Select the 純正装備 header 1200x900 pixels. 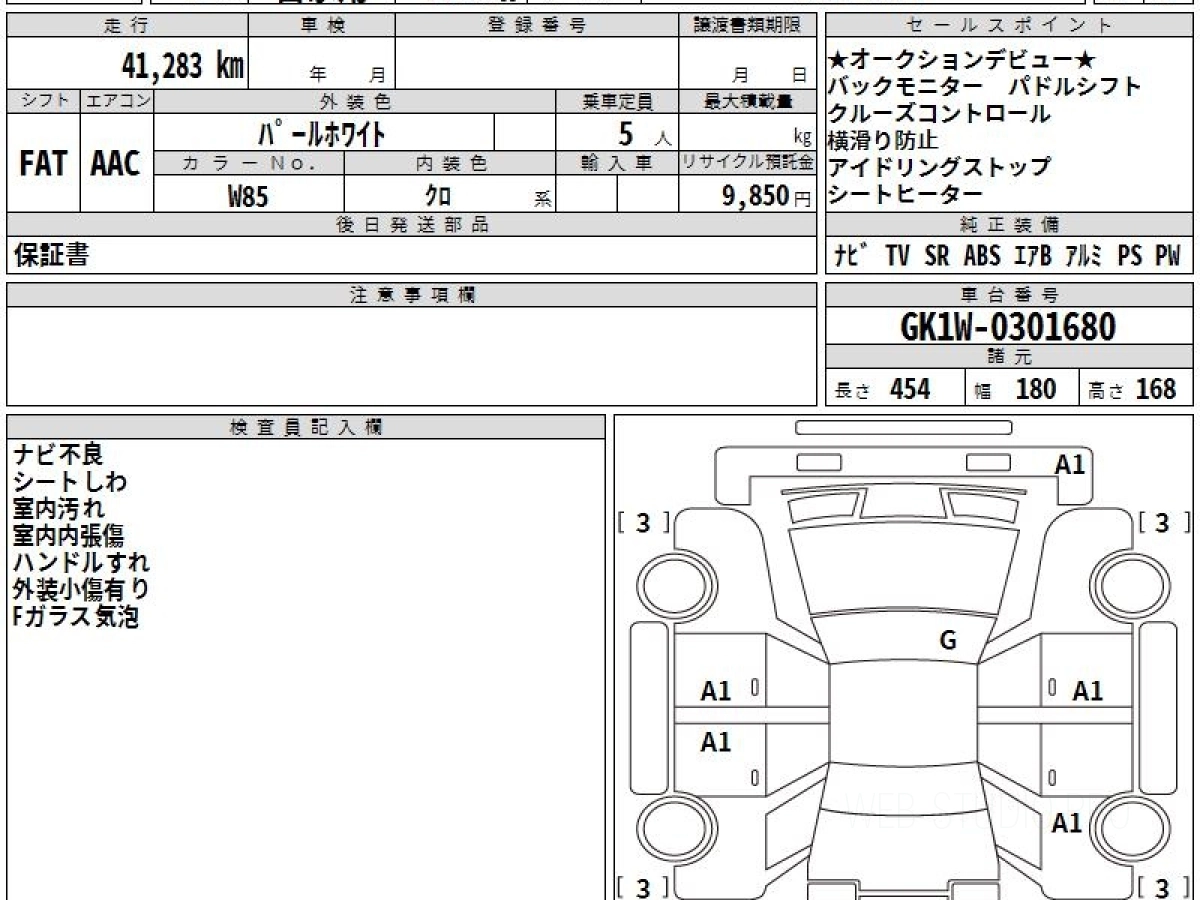coord(1010,225)
